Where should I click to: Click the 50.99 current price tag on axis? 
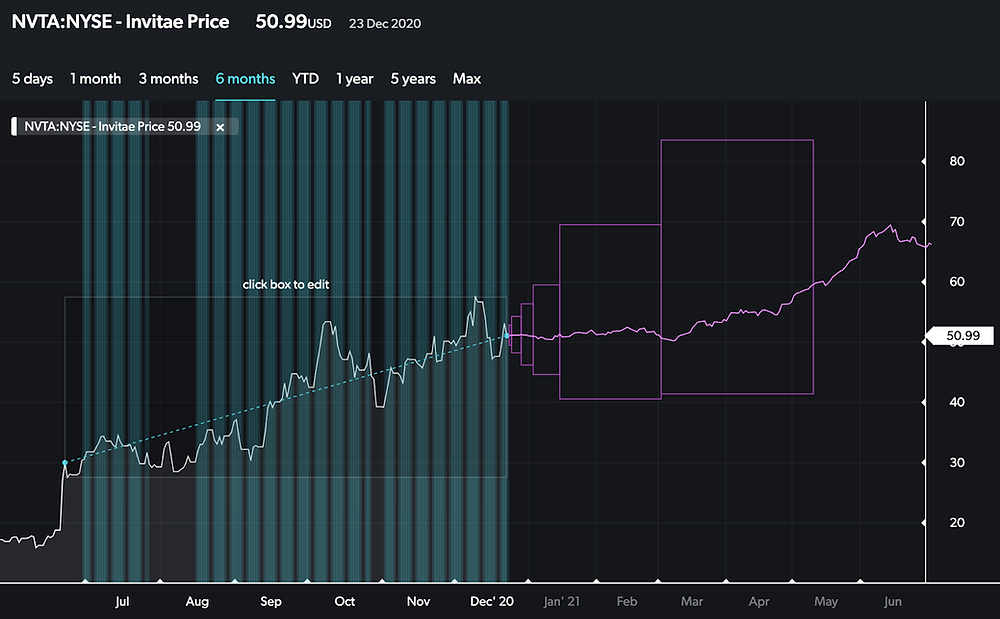pyautogui.click(x=962, y=335)
